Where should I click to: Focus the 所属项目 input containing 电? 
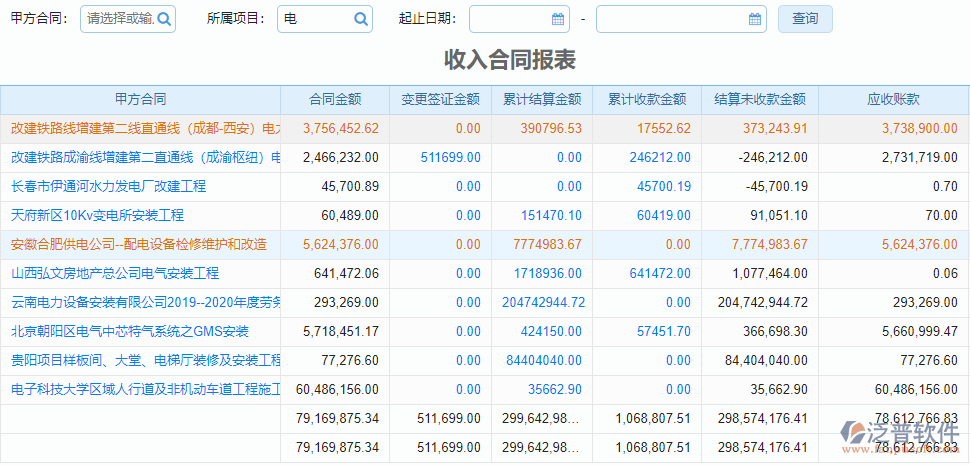325,19
